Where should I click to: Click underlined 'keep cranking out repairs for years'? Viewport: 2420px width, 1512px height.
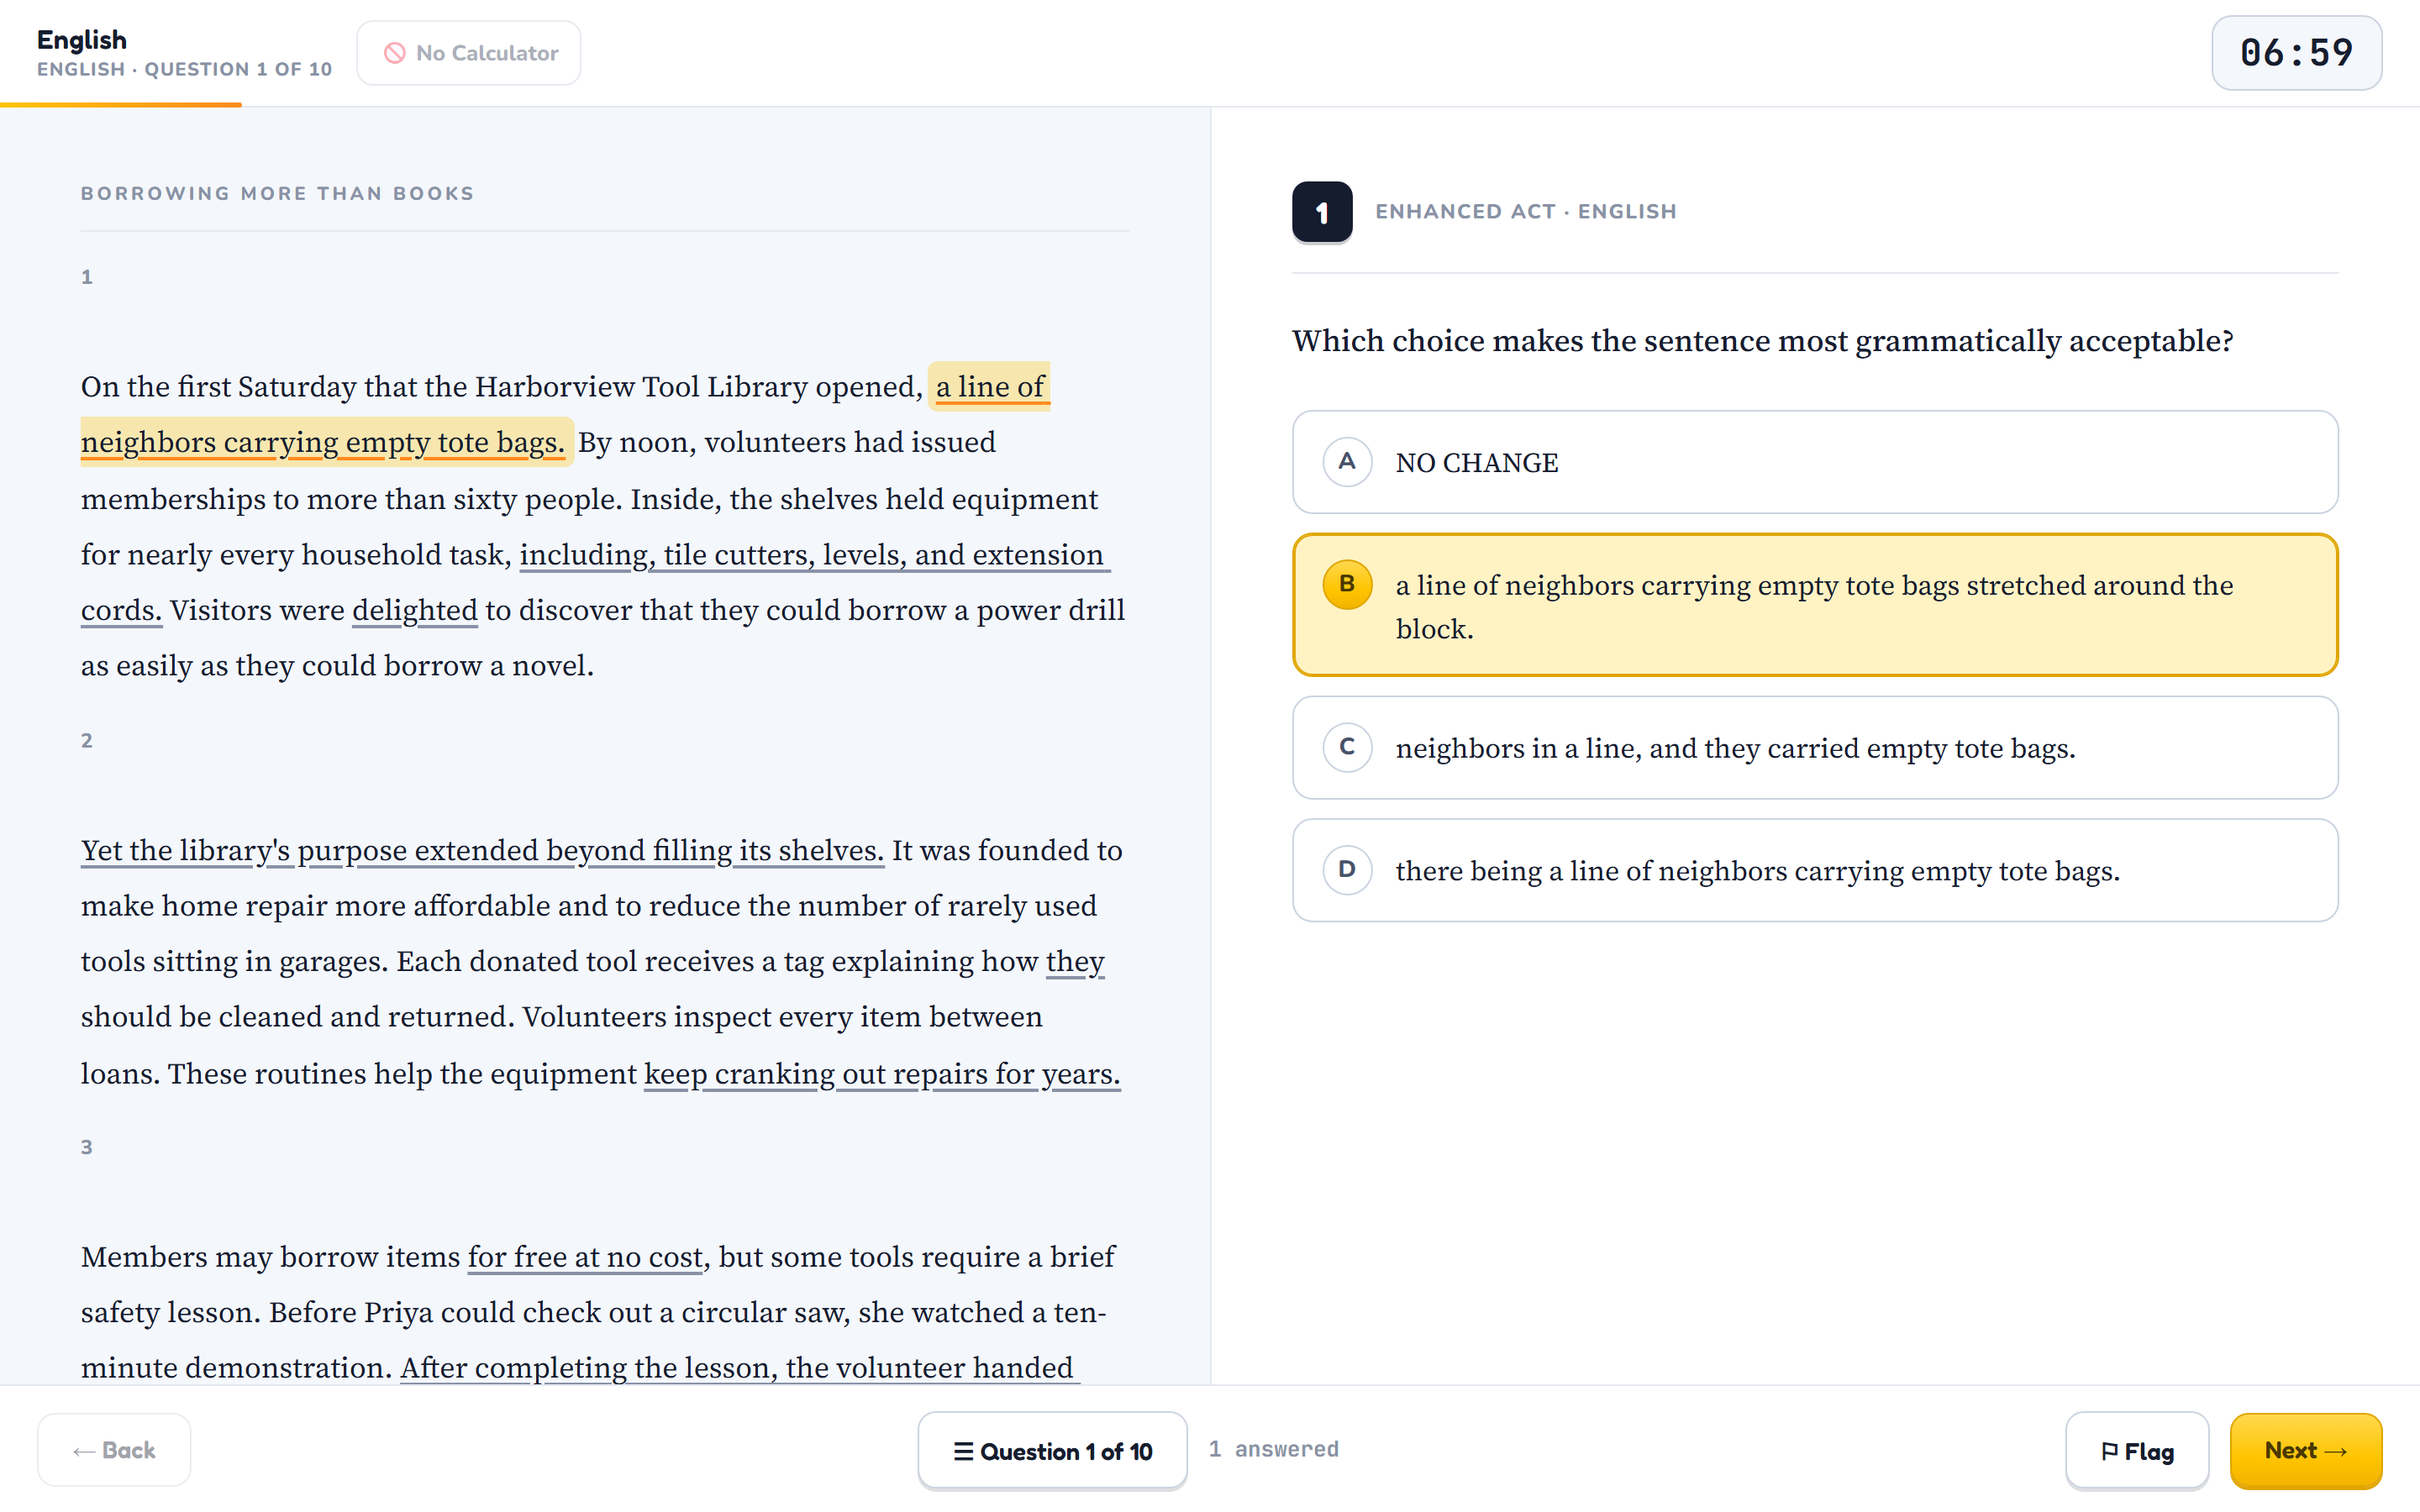coord(882,1074)
